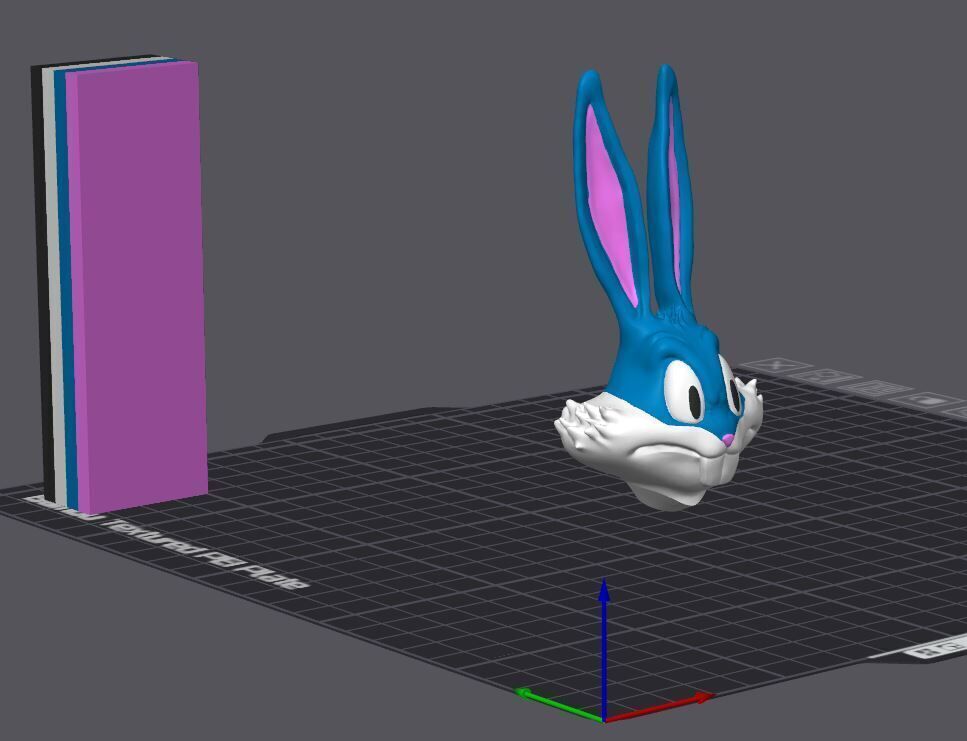Click the plate's auto-orient icon
The width and height of the screenshot is (967, 741).
825,377
